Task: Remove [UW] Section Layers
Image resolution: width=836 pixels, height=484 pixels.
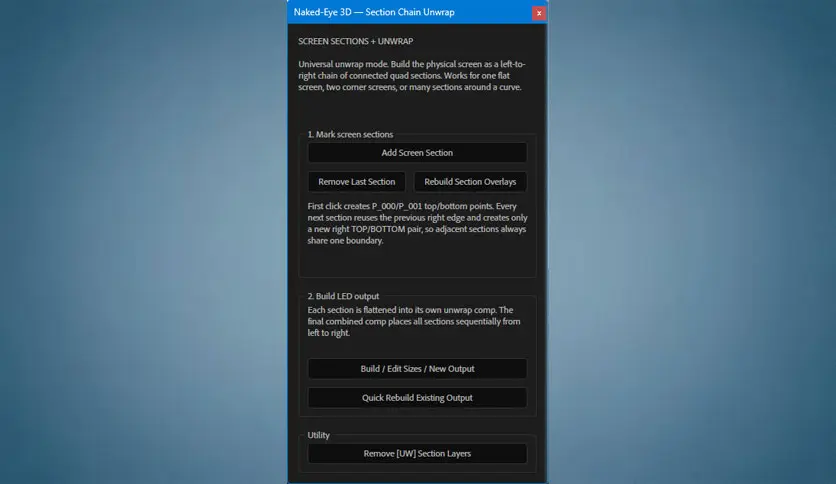Action: click(417, 454)
